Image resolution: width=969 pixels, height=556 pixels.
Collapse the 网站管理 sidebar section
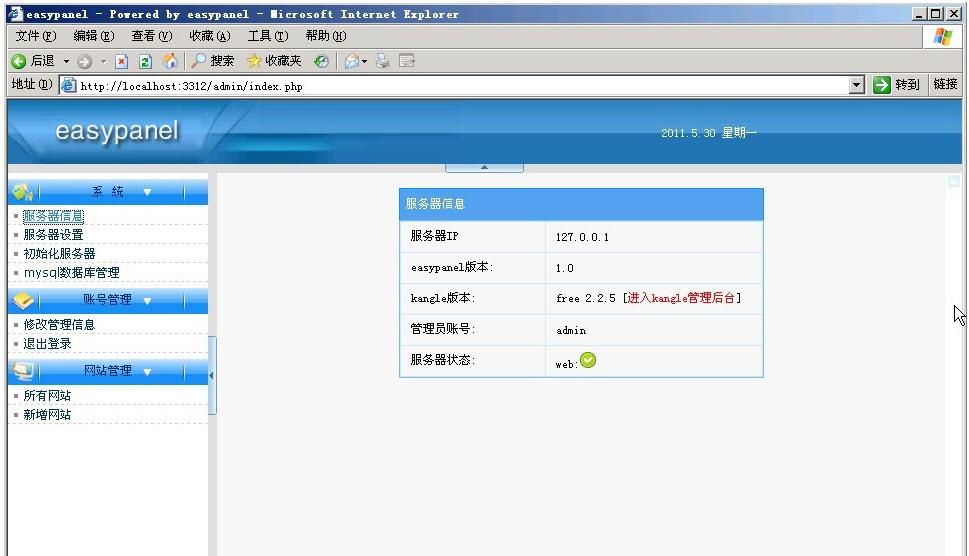pos(147,372)
